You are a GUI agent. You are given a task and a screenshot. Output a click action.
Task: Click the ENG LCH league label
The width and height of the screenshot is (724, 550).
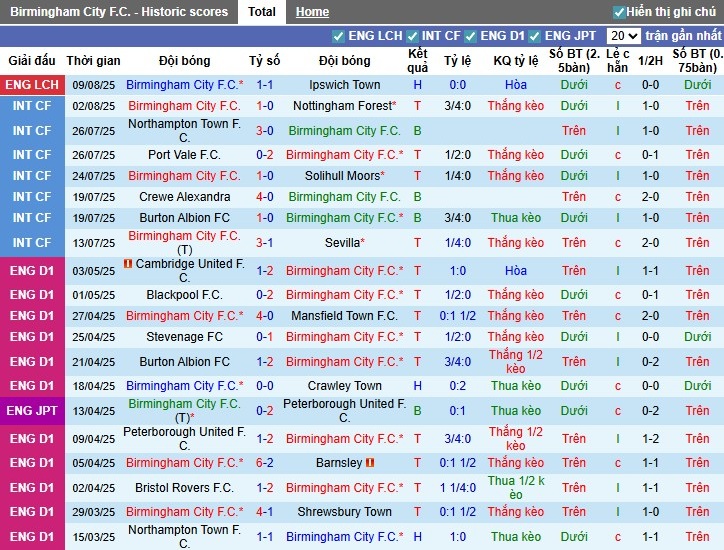click(x=32, y=85)
